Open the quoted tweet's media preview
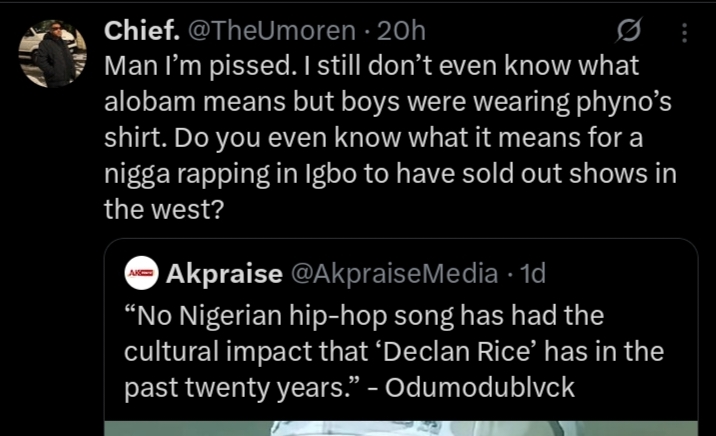 400,427
